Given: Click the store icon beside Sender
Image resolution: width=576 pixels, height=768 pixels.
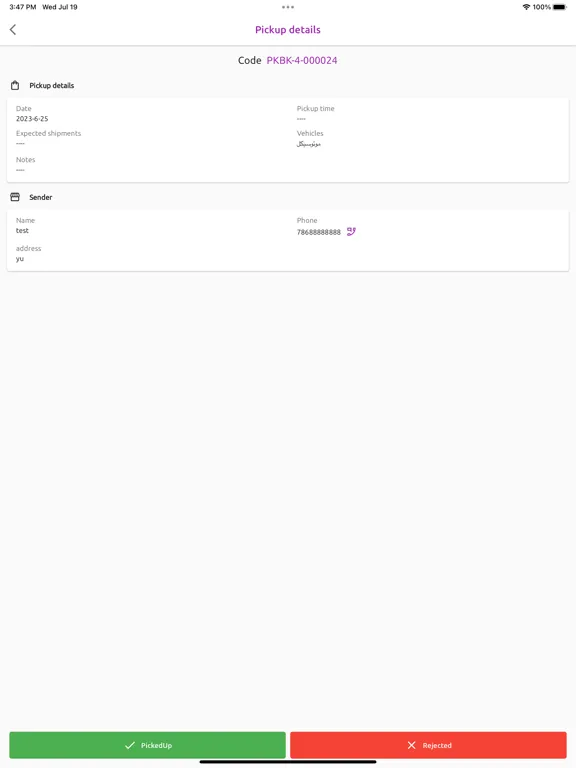Looking at the screenshot, I should pyautogui.click(x=15, y=197).
